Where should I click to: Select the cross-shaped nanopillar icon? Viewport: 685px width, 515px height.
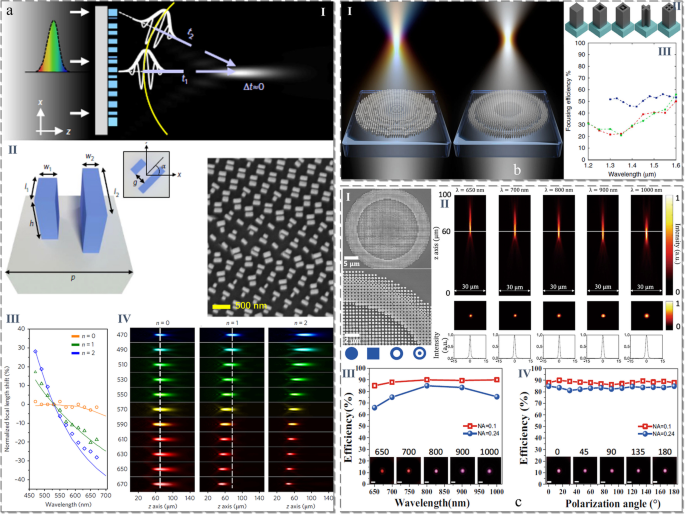[x=646, y=20]
